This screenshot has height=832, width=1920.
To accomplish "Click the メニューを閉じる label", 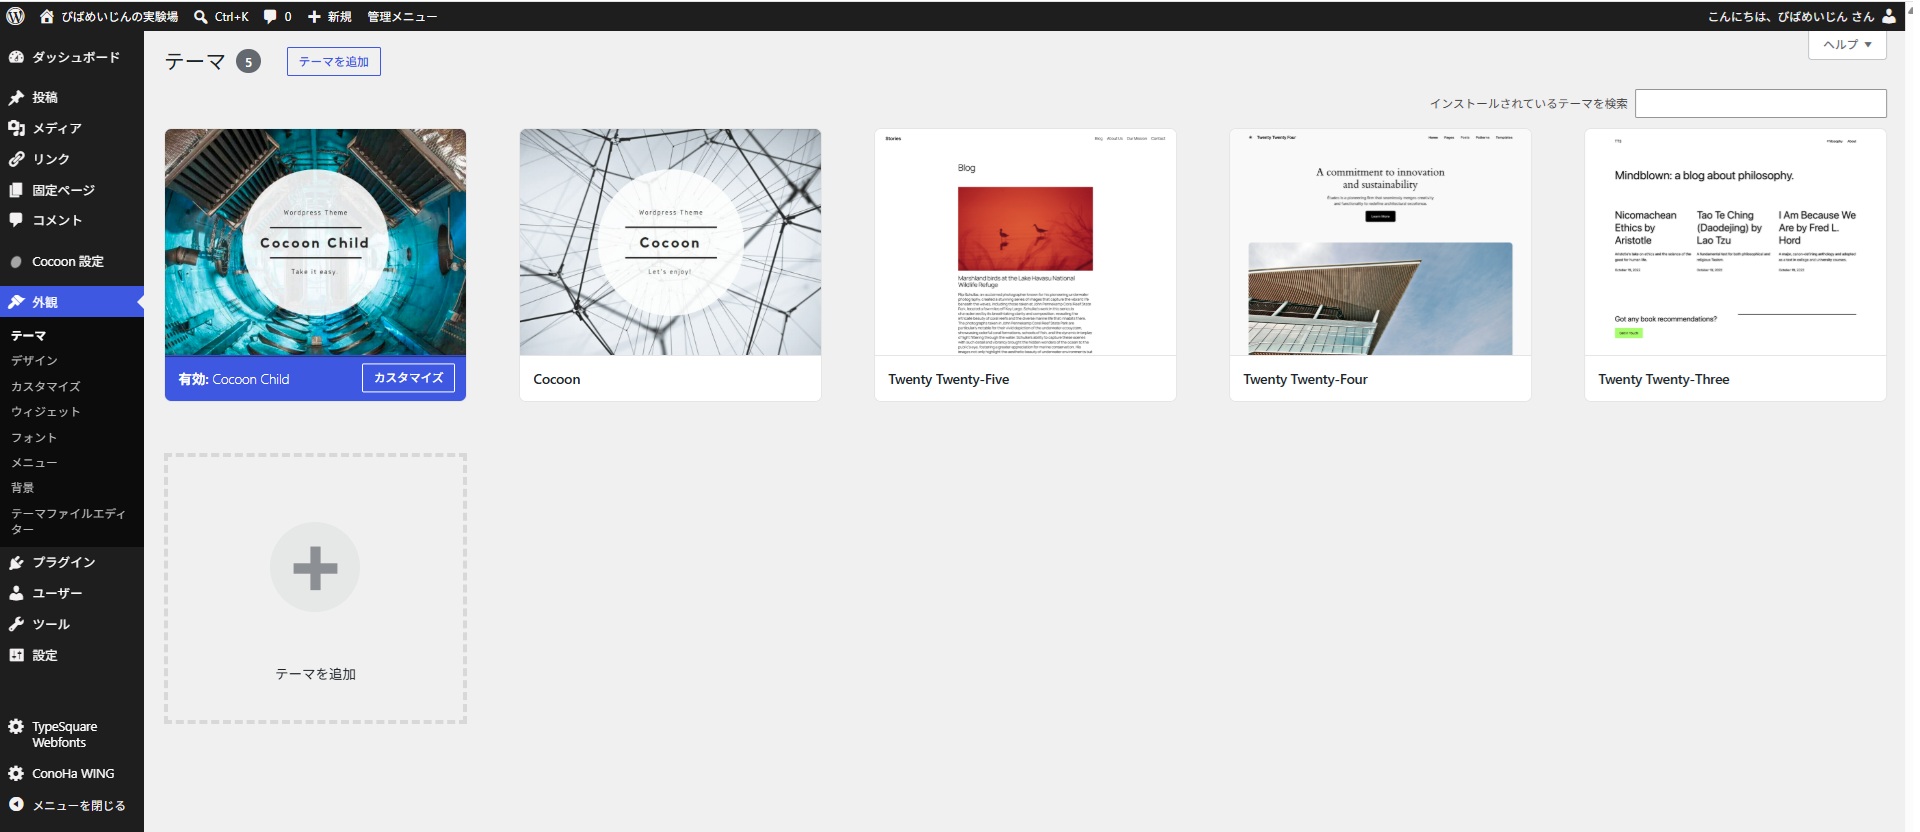I will pos(79,806).
